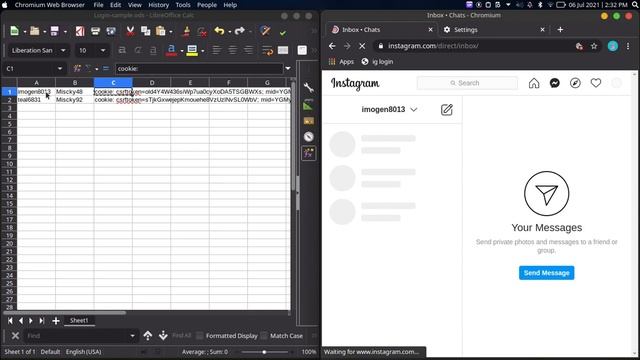Open the File menu
Viewport: 640px width, 360px height.
98,5
